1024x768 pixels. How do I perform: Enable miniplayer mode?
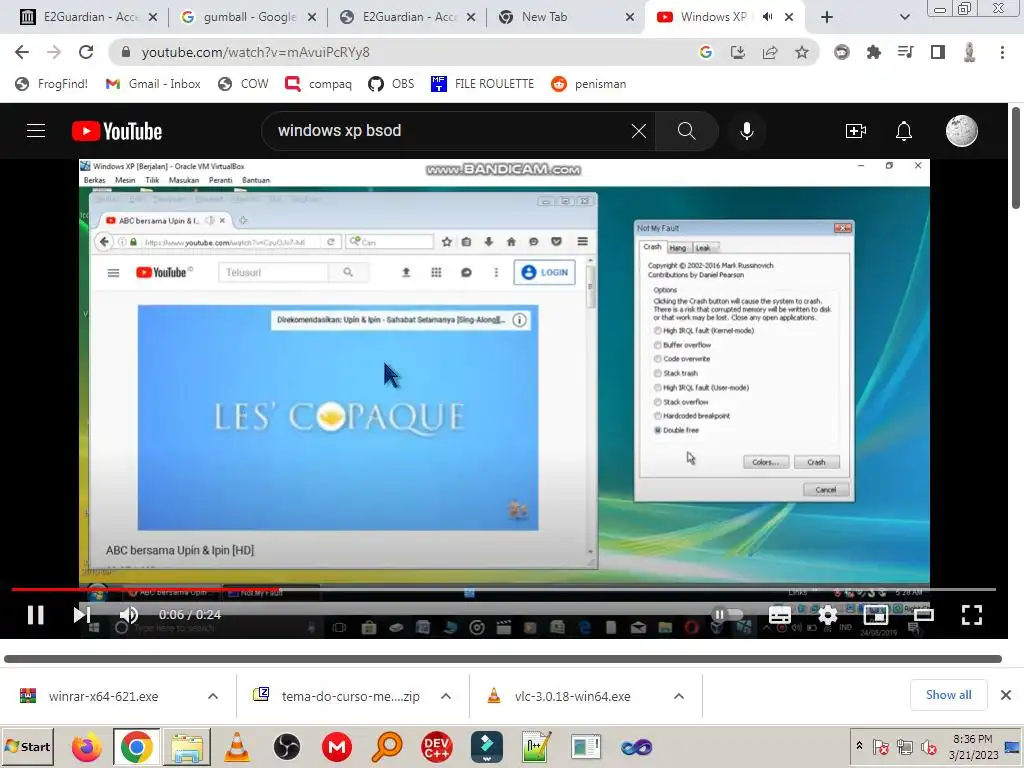(876, 615)
